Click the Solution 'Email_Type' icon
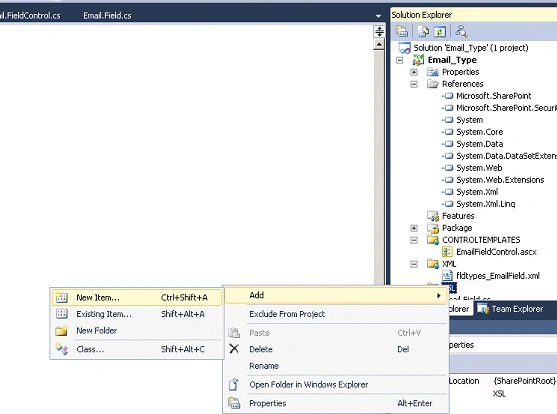This screenshot has height=414, width=557. 404,48
